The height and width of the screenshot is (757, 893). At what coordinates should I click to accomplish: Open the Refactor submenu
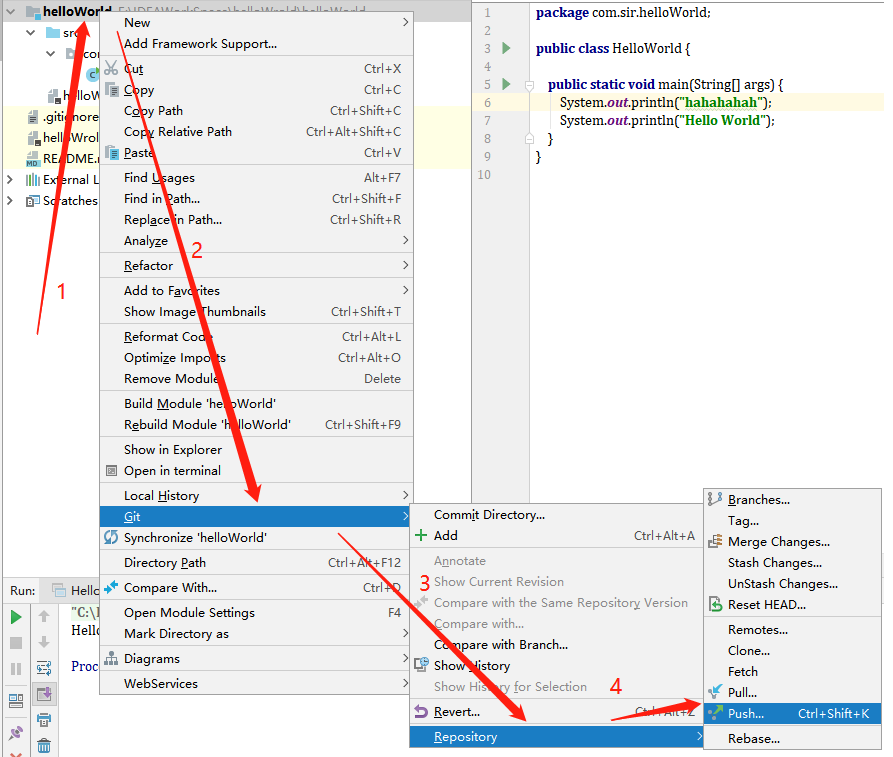click(x=256, y=265)
